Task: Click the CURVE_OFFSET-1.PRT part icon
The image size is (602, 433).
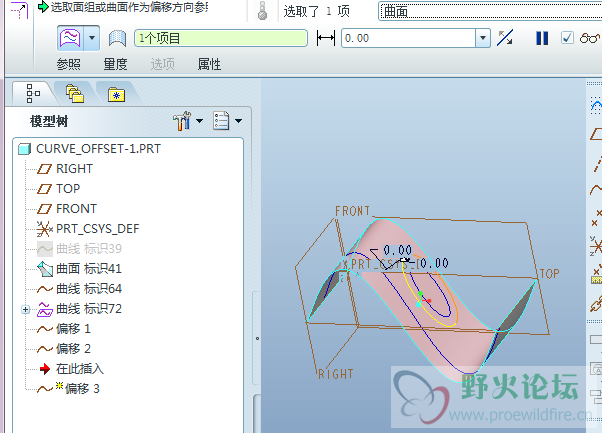Action: 25,149
